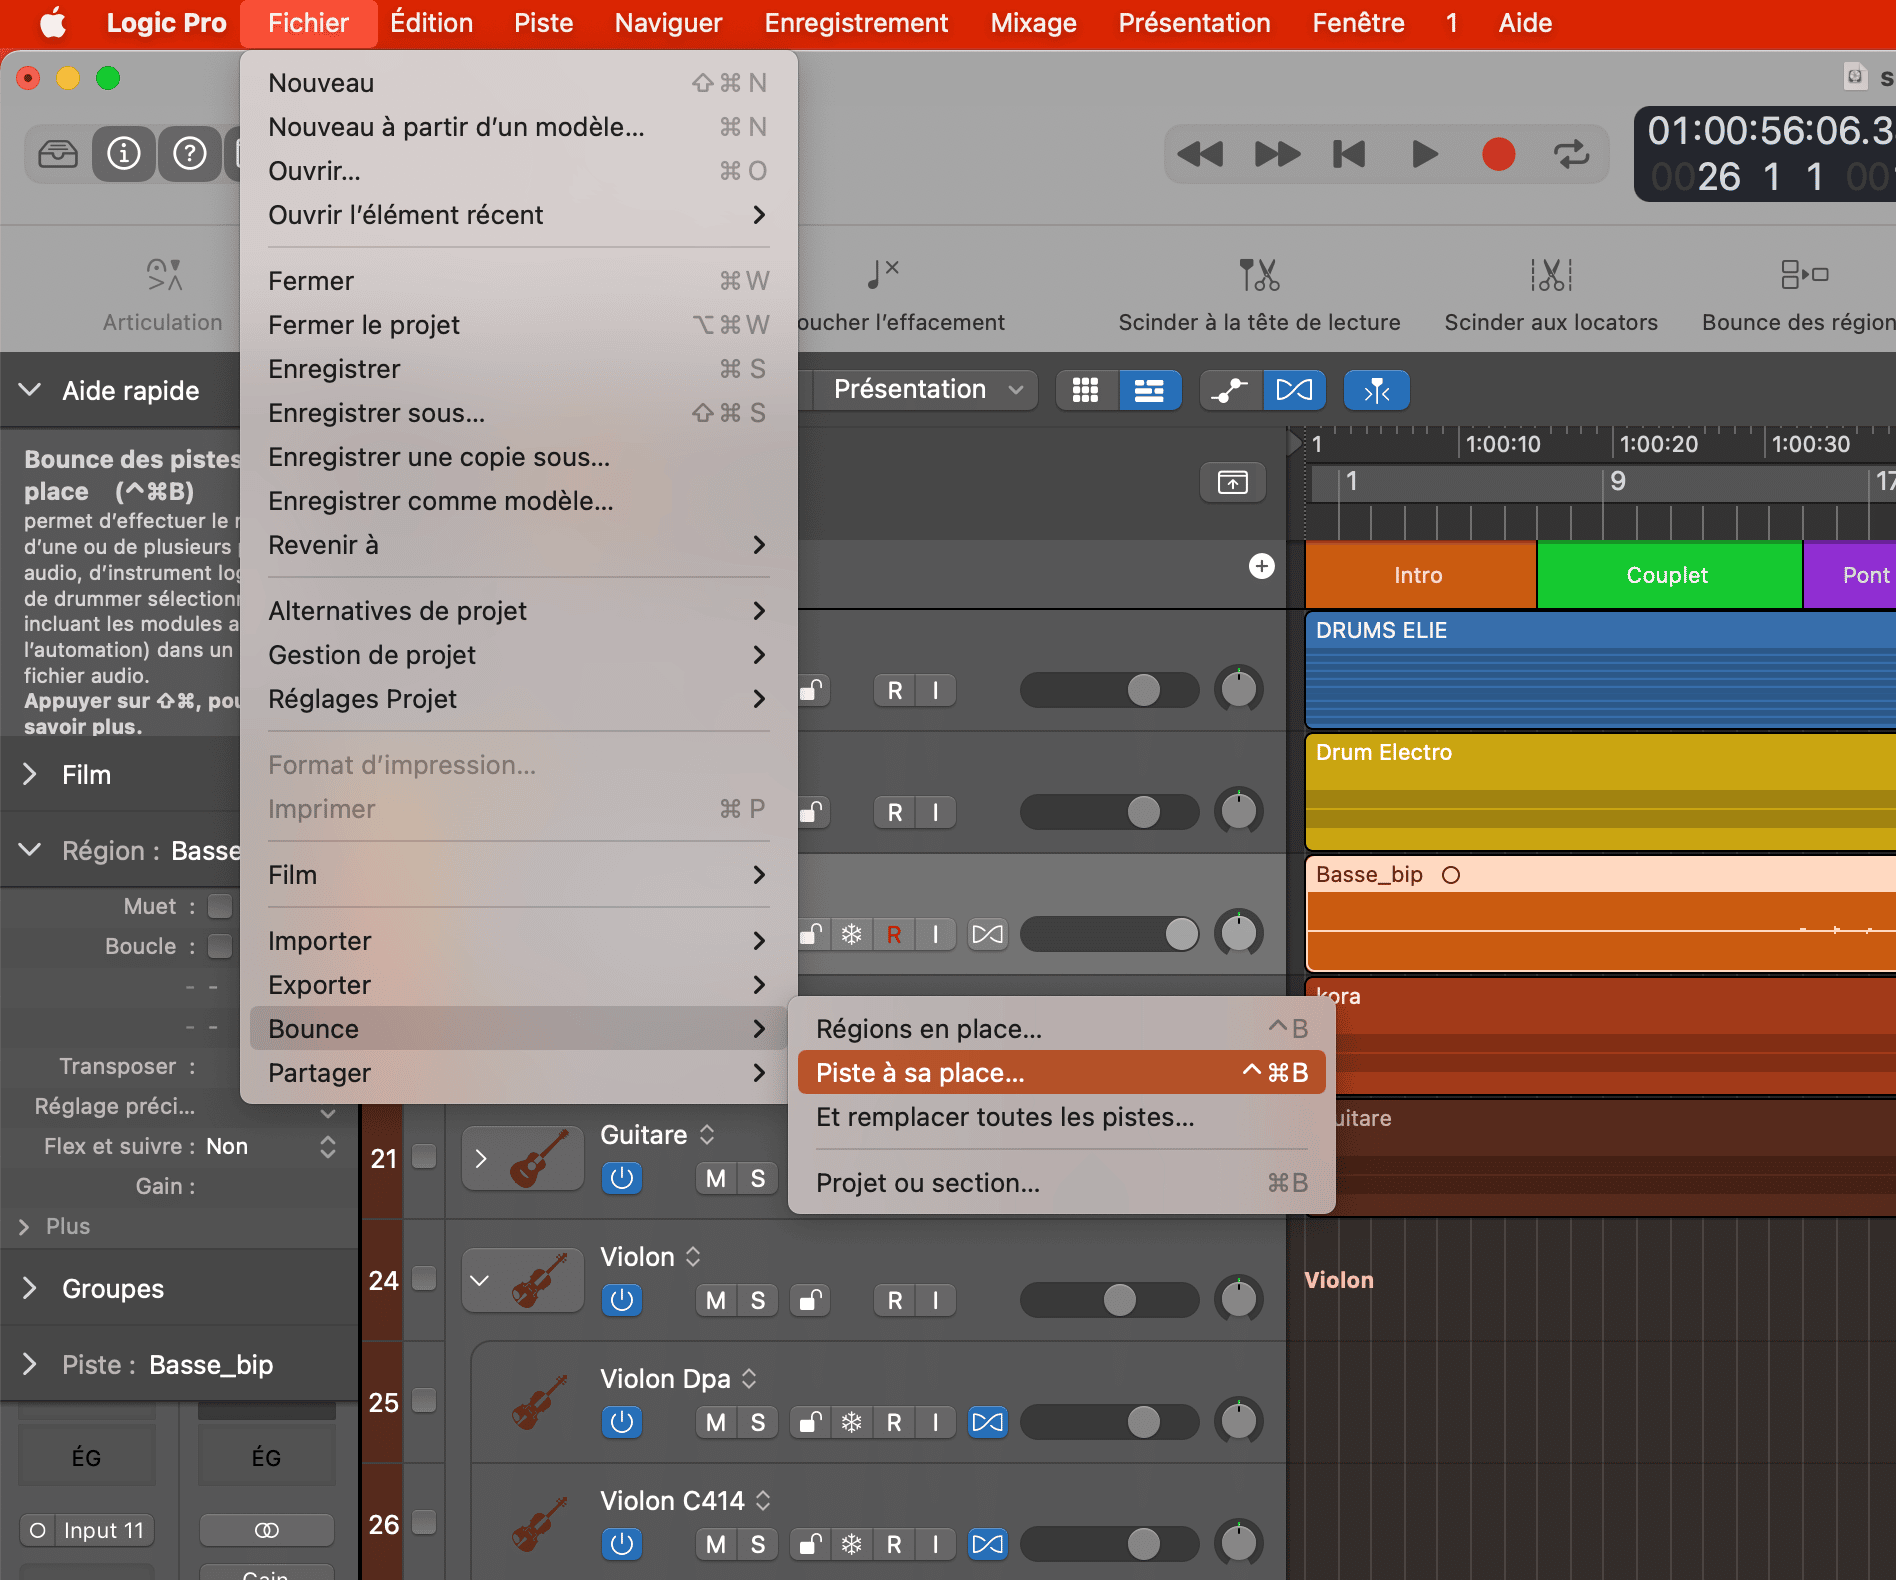
Task: Click the fast-forward transport button
Action: [1277, 154]
